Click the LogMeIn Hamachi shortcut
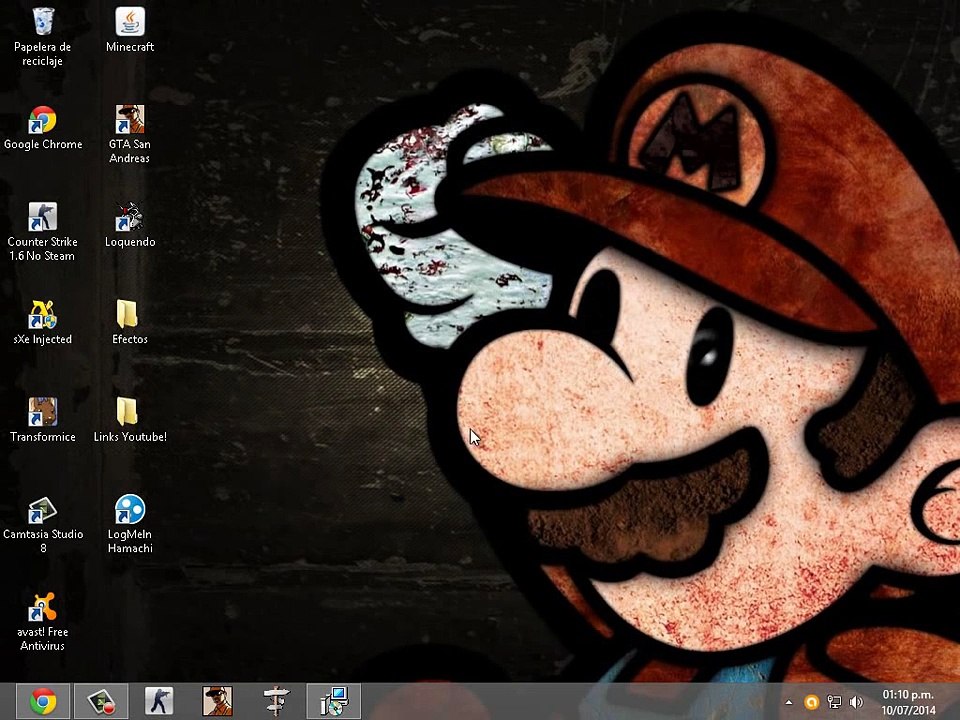 130,524
